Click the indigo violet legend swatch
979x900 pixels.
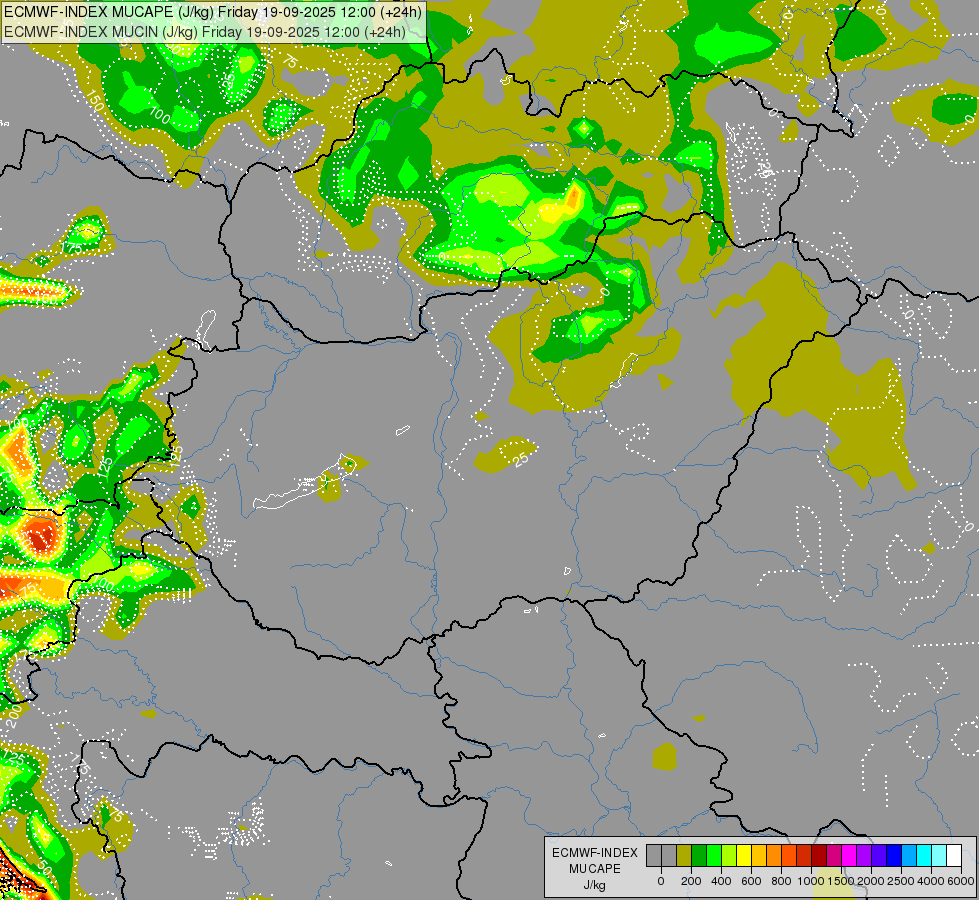point(880,855)
